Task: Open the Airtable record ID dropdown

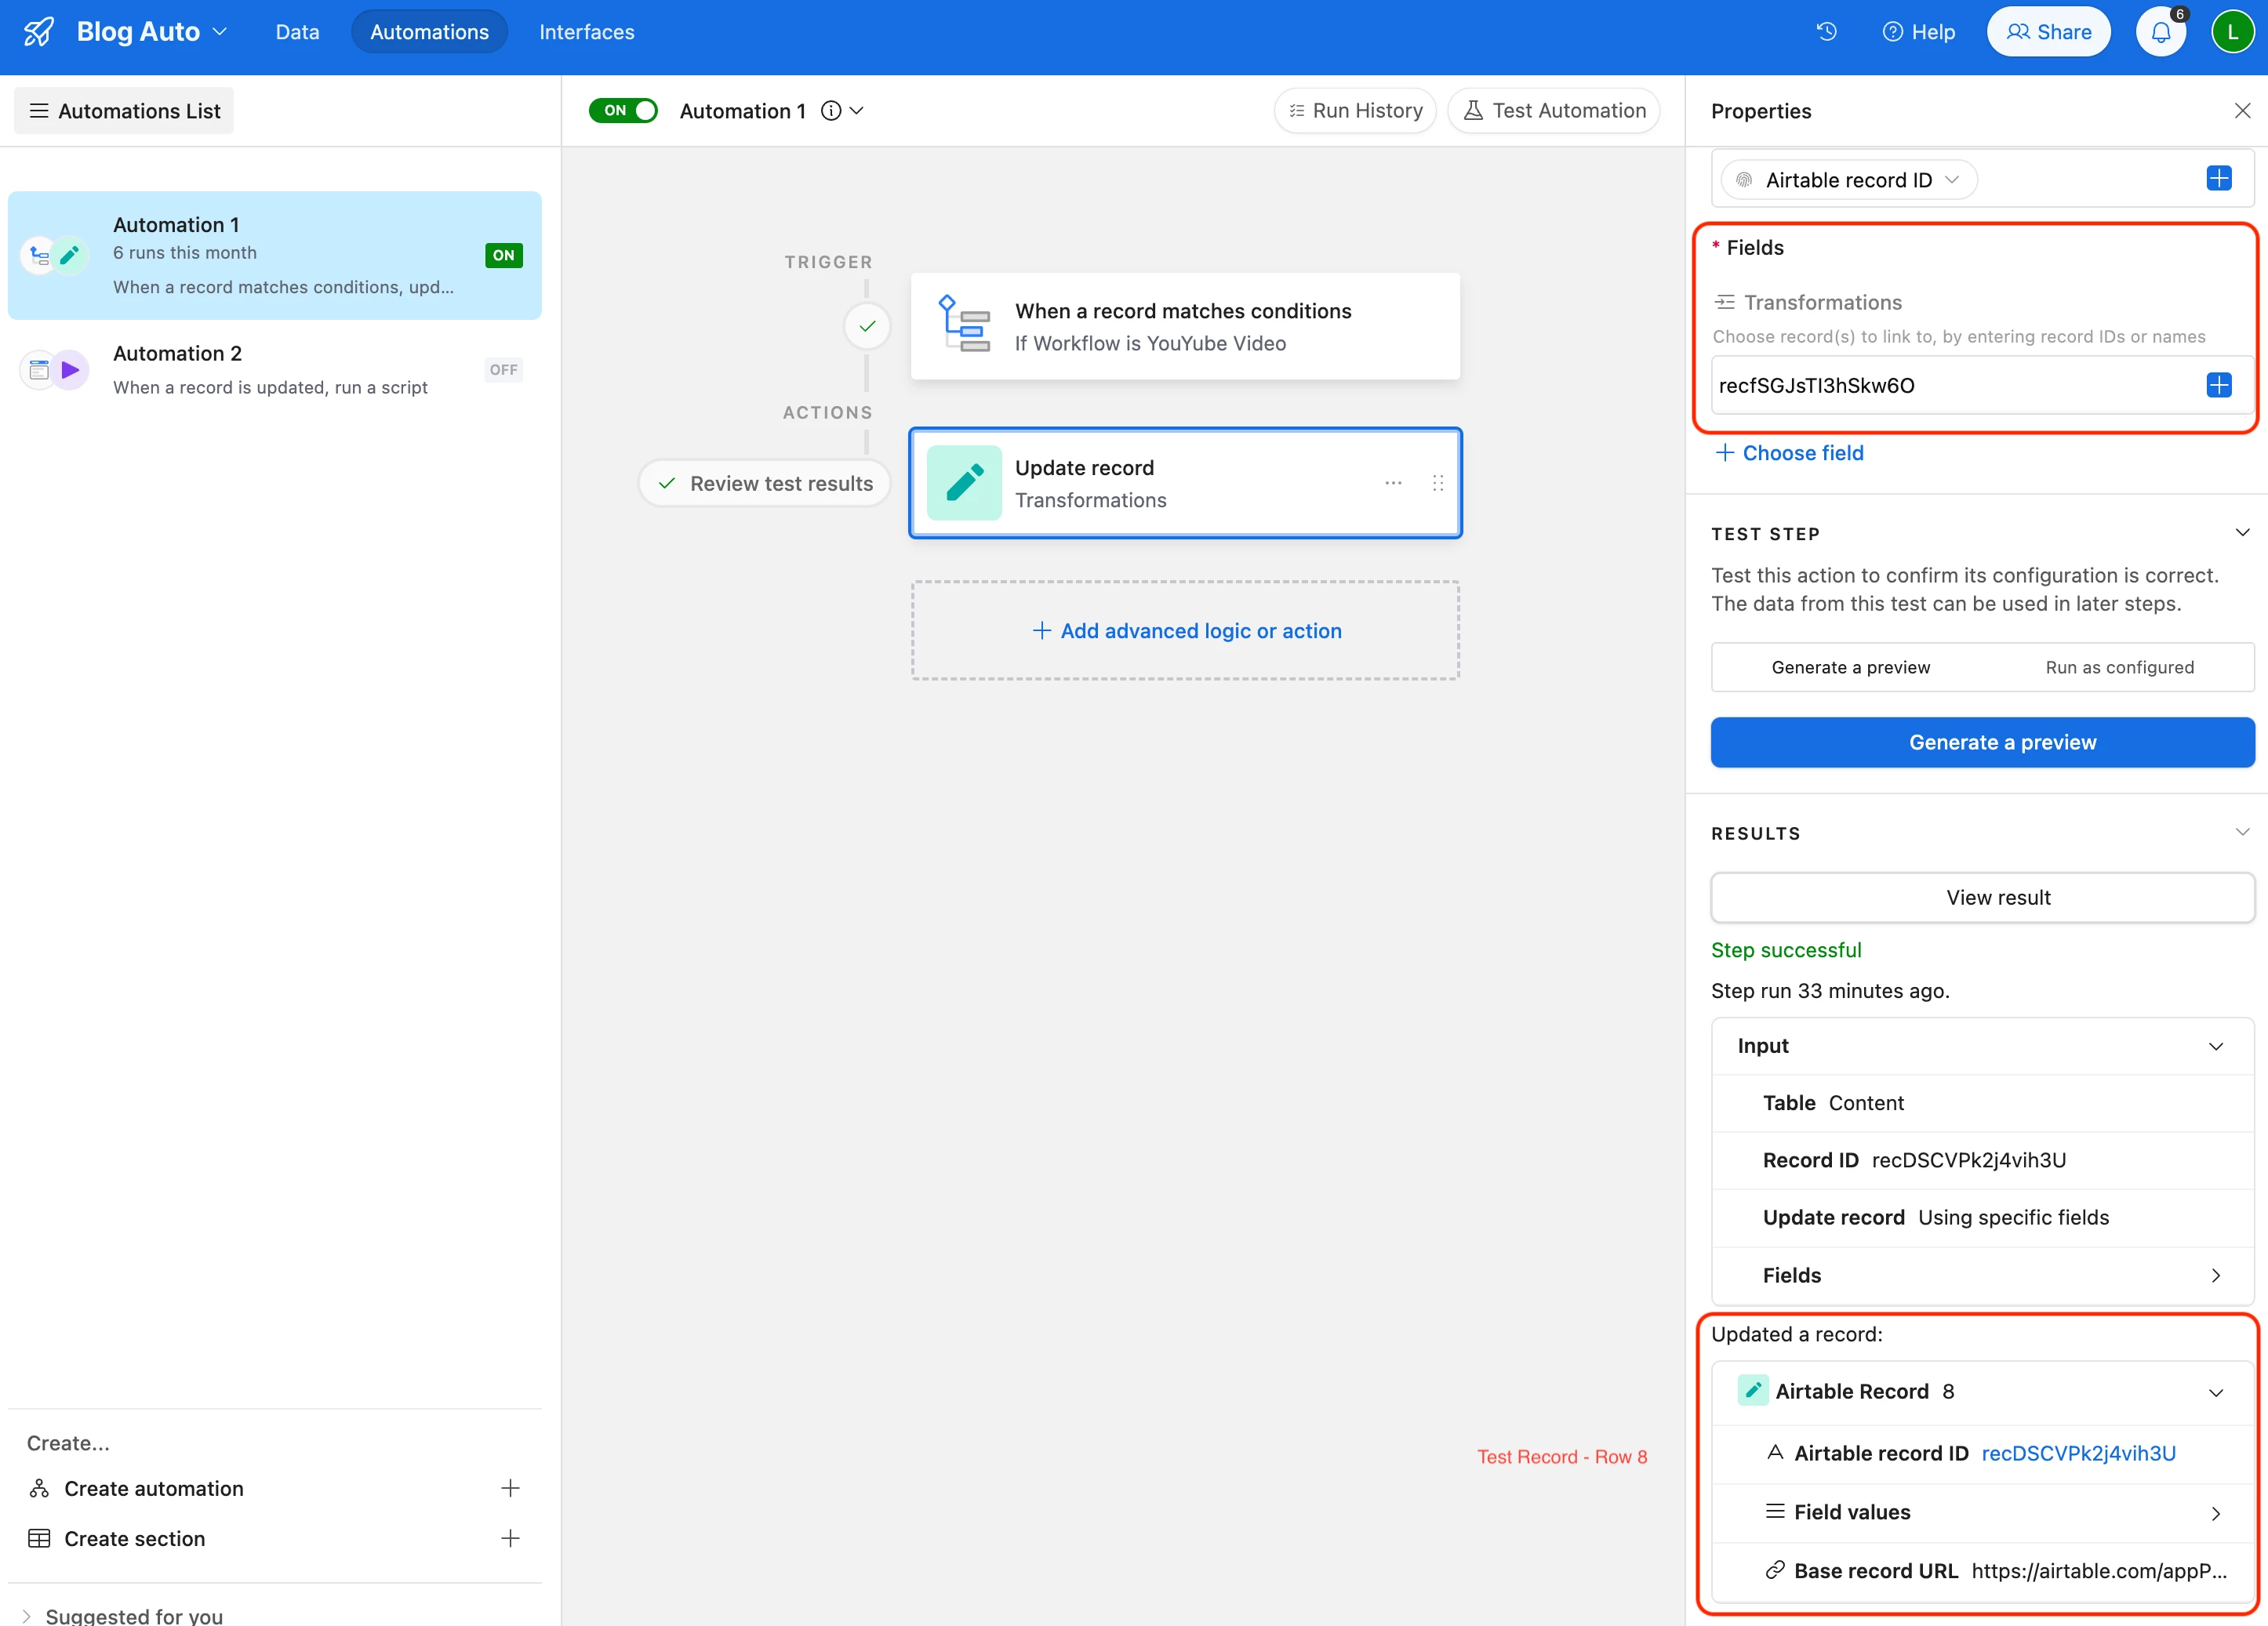Action: [1849, 180]
